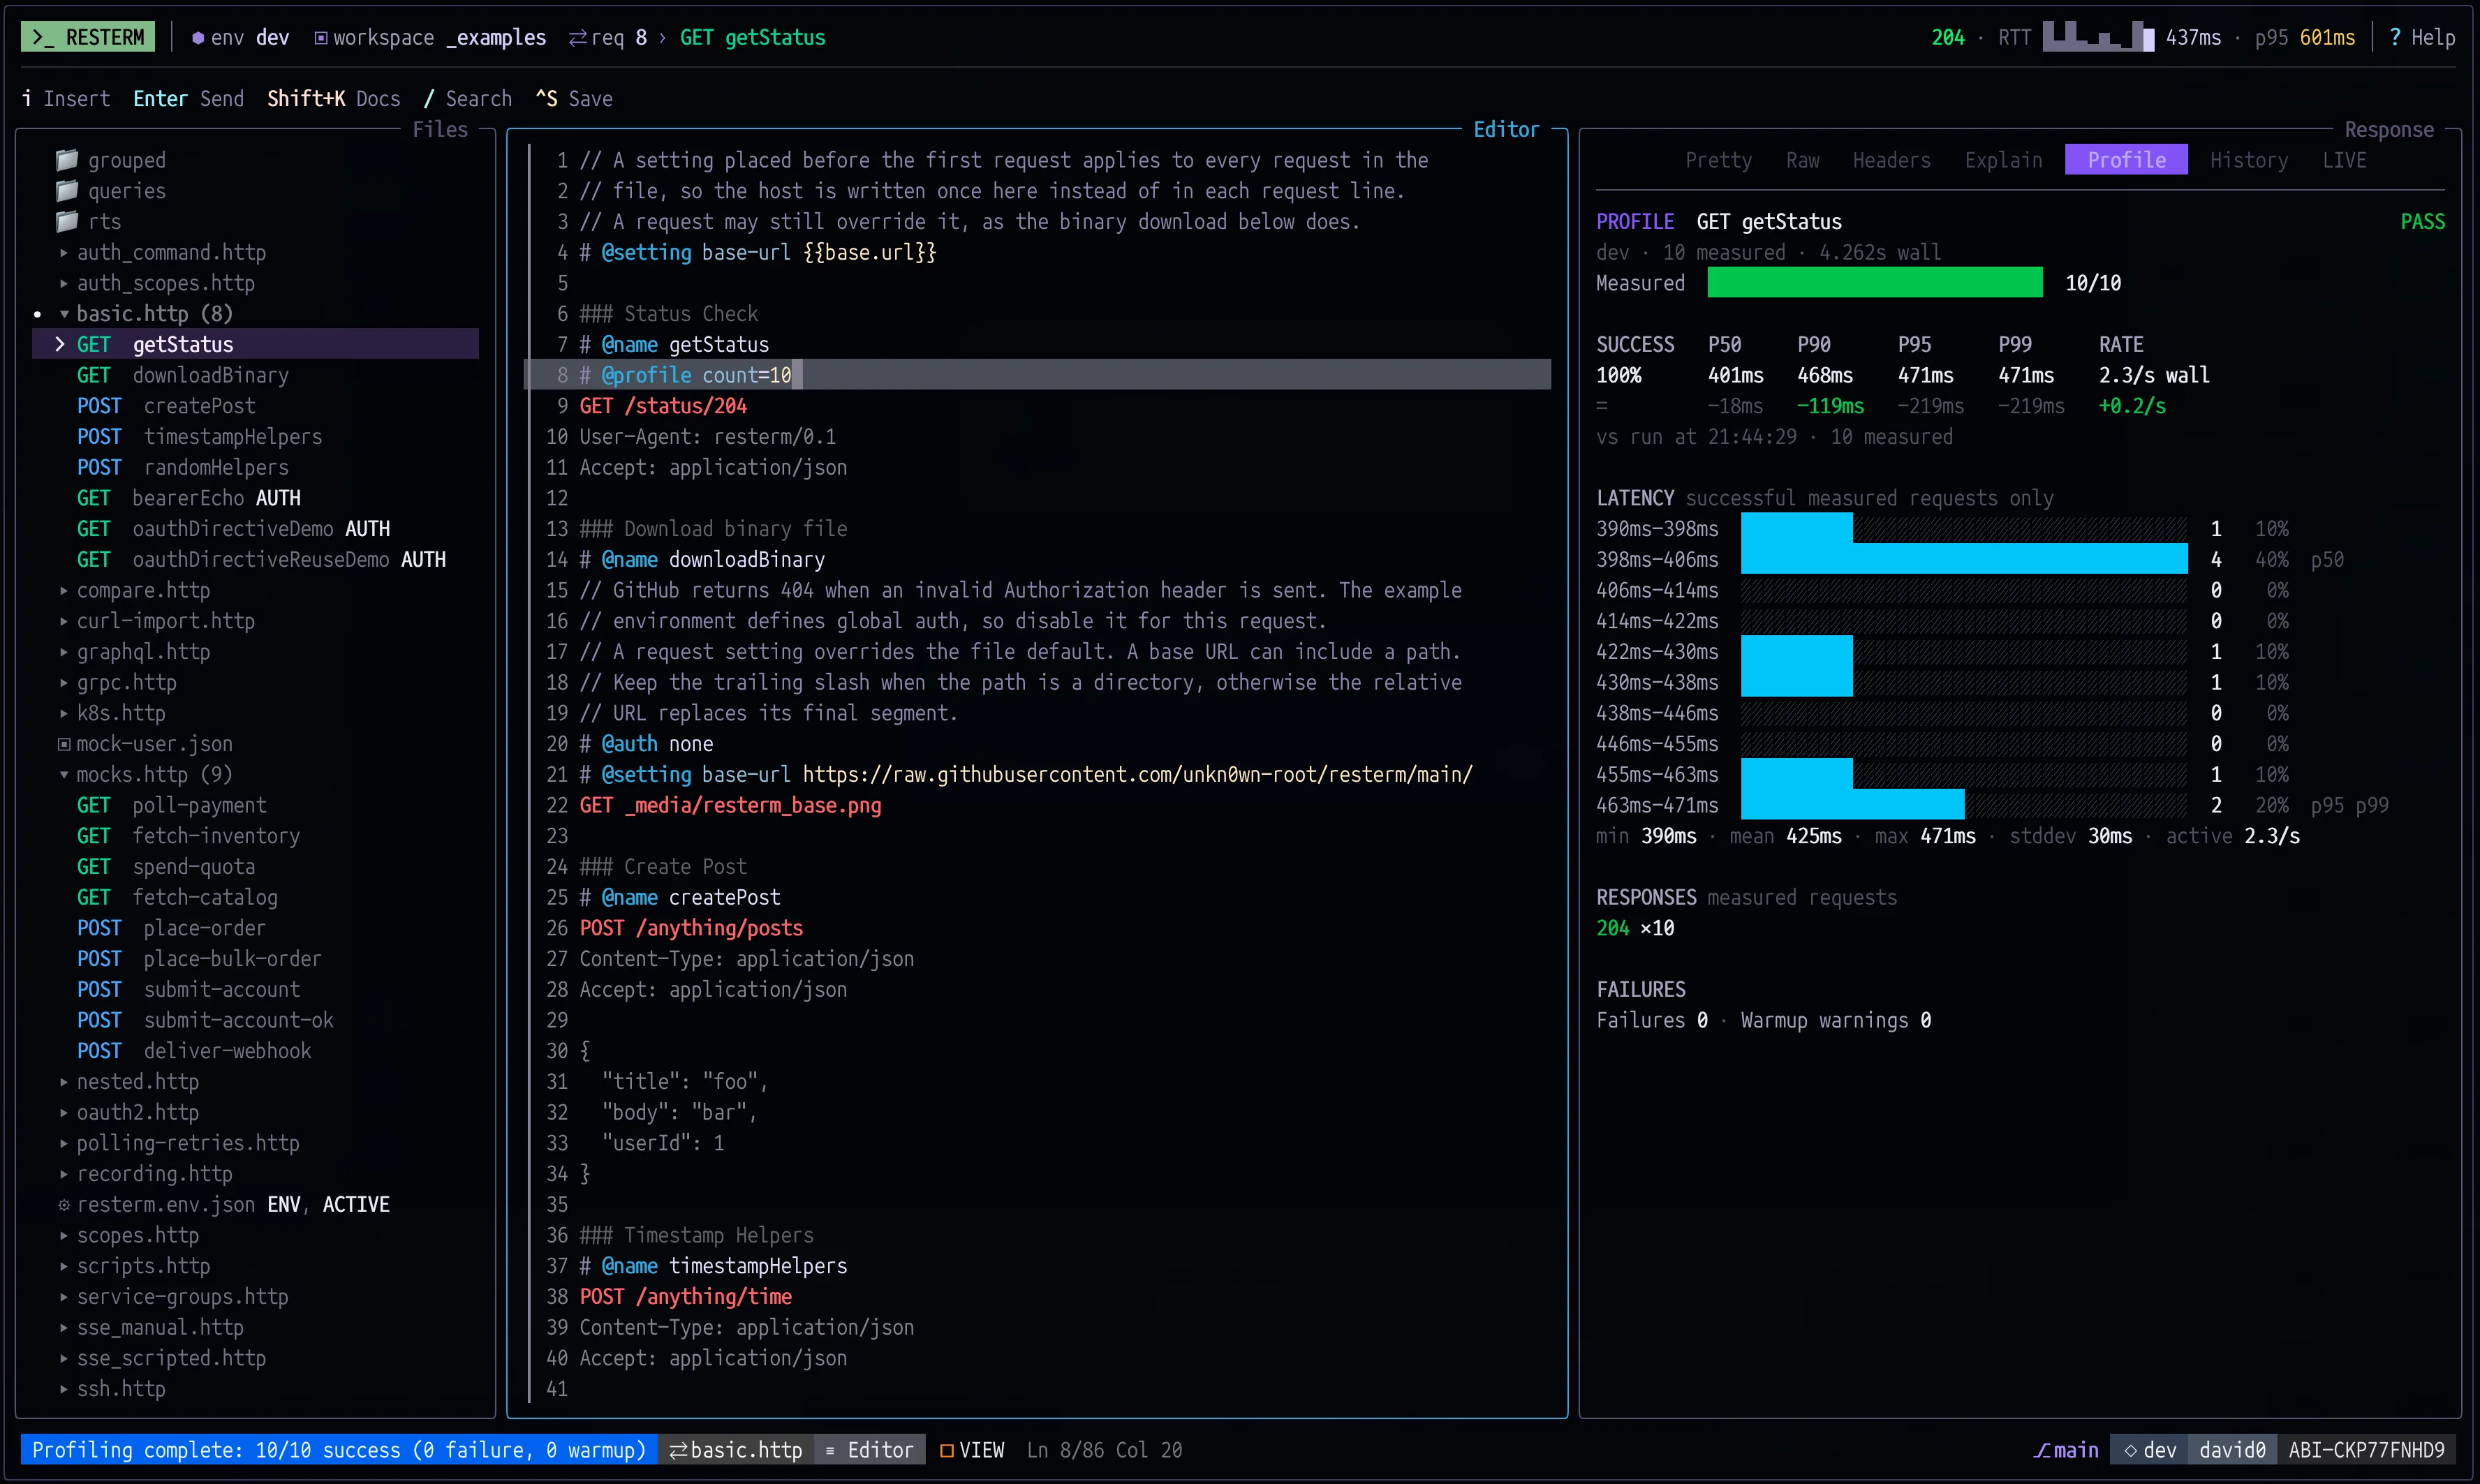Click the env dot indicator in header
Screen dimensions: 2480x1484
198,38
